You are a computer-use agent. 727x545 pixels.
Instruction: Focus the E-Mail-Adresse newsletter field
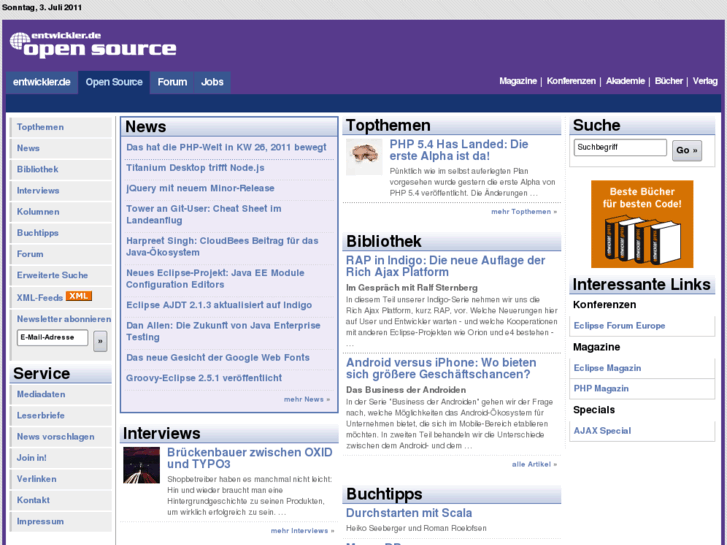52,338
